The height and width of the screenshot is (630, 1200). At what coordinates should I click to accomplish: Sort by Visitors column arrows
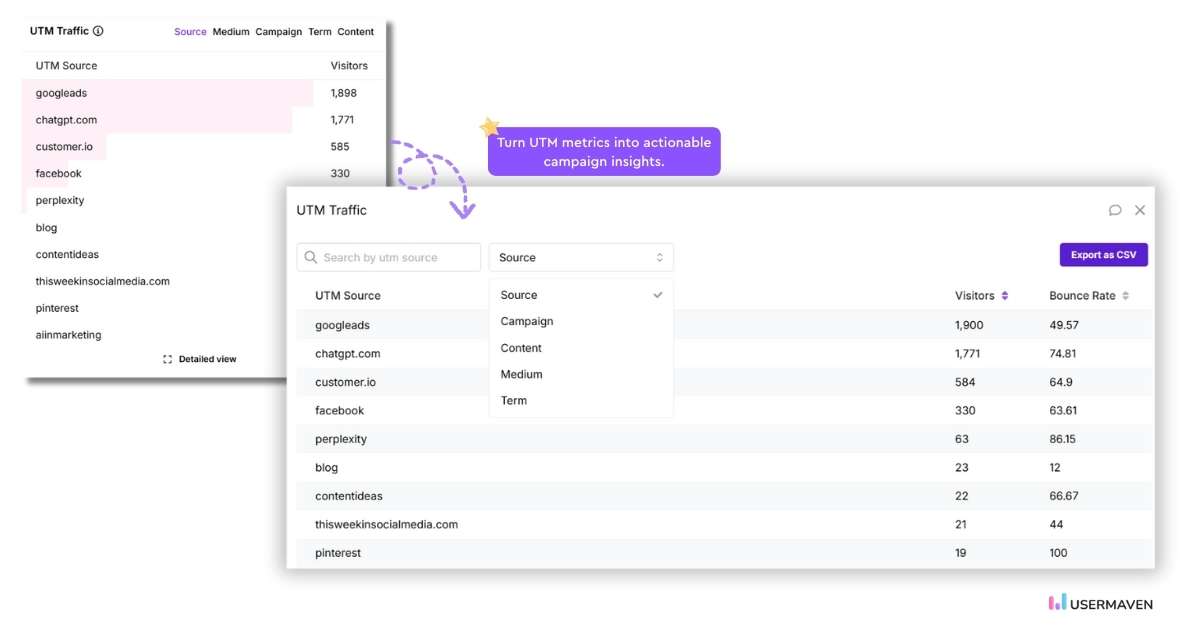pyautogui.click(x=1005, y=296)
